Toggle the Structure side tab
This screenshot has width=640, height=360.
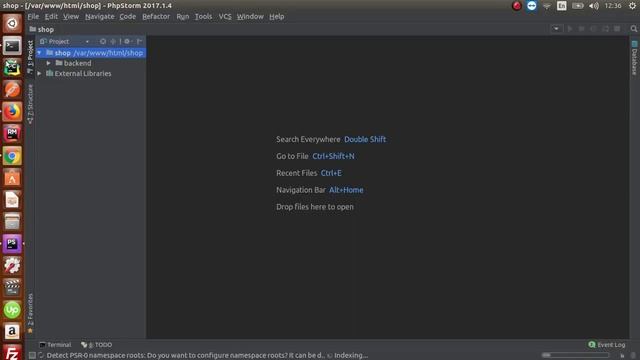point(30,104)
